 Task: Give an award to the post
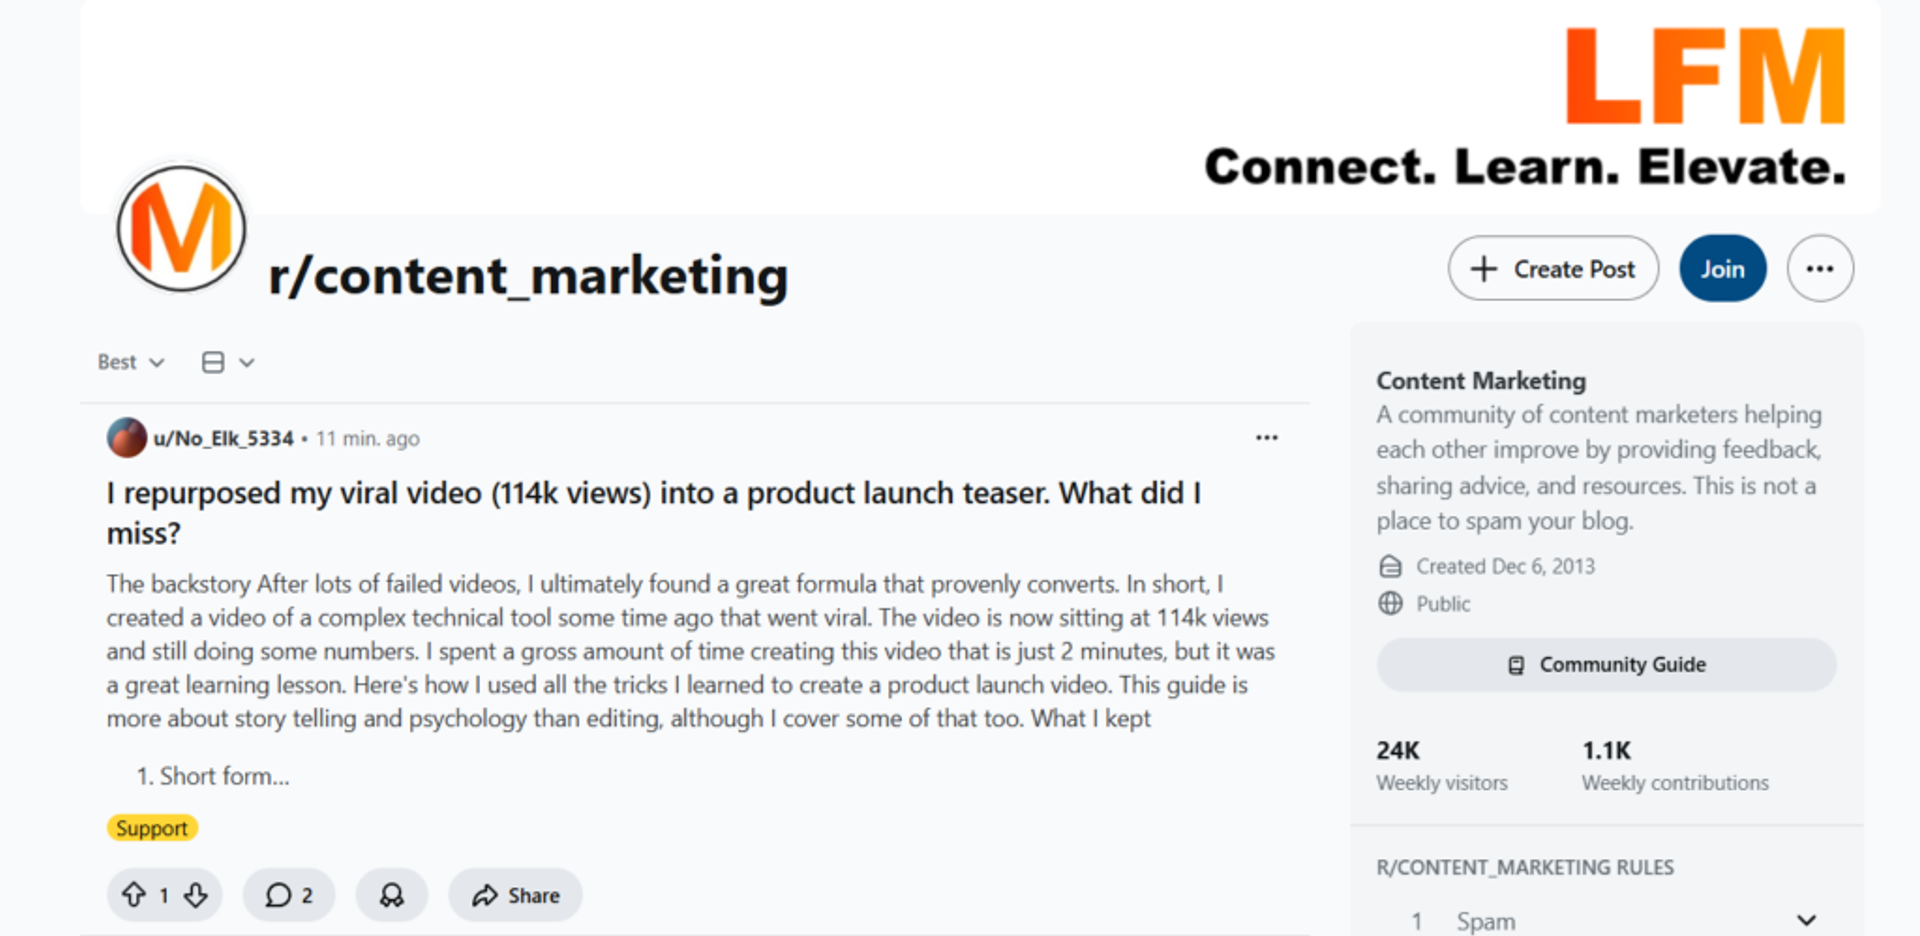392,895
